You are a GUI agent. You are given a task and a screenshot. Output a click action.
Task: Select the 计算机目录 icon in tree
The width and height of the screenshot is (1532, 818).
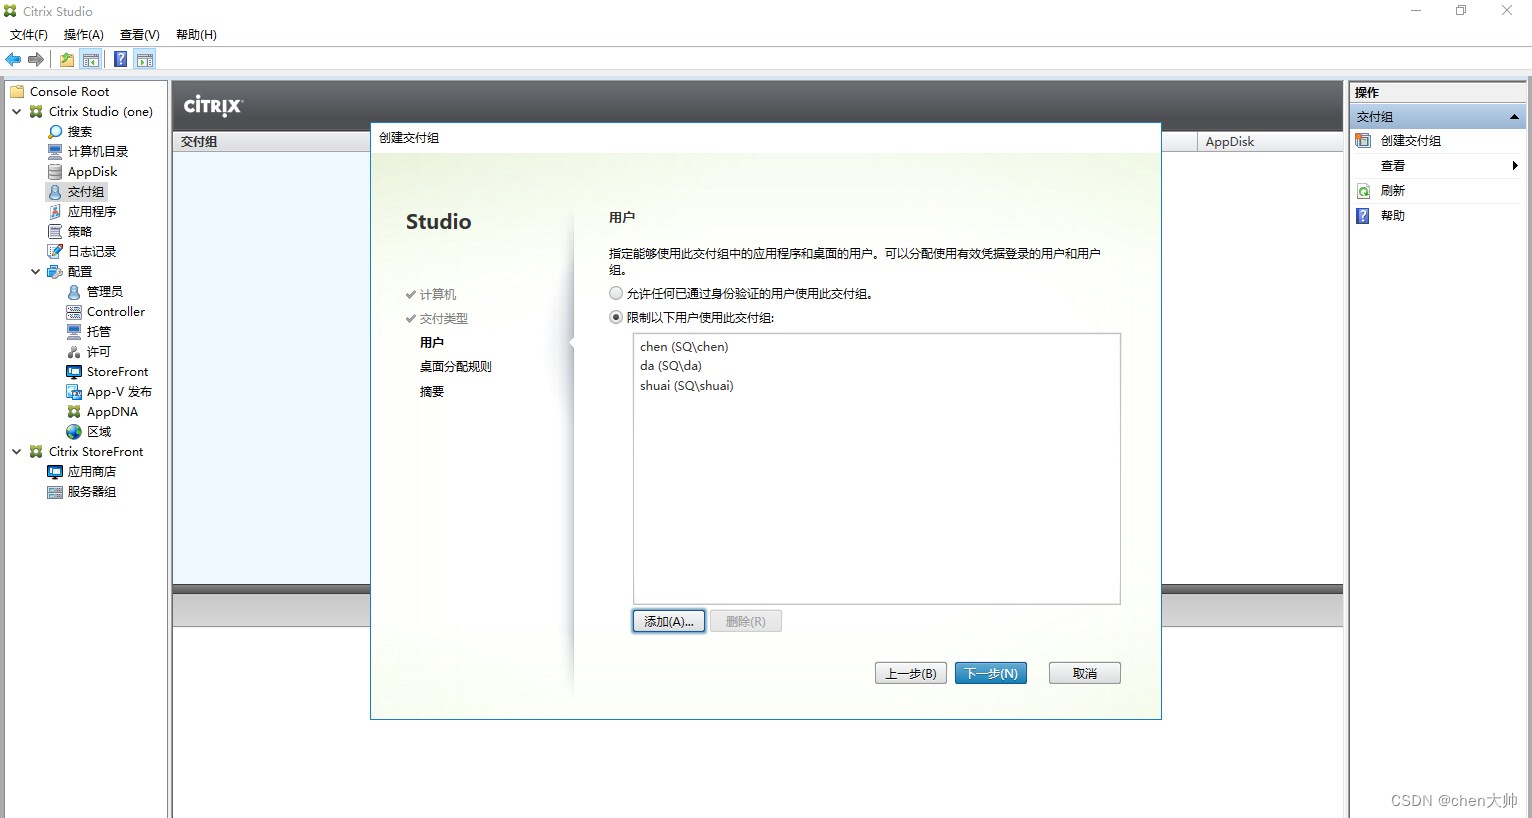pos(55,152)
